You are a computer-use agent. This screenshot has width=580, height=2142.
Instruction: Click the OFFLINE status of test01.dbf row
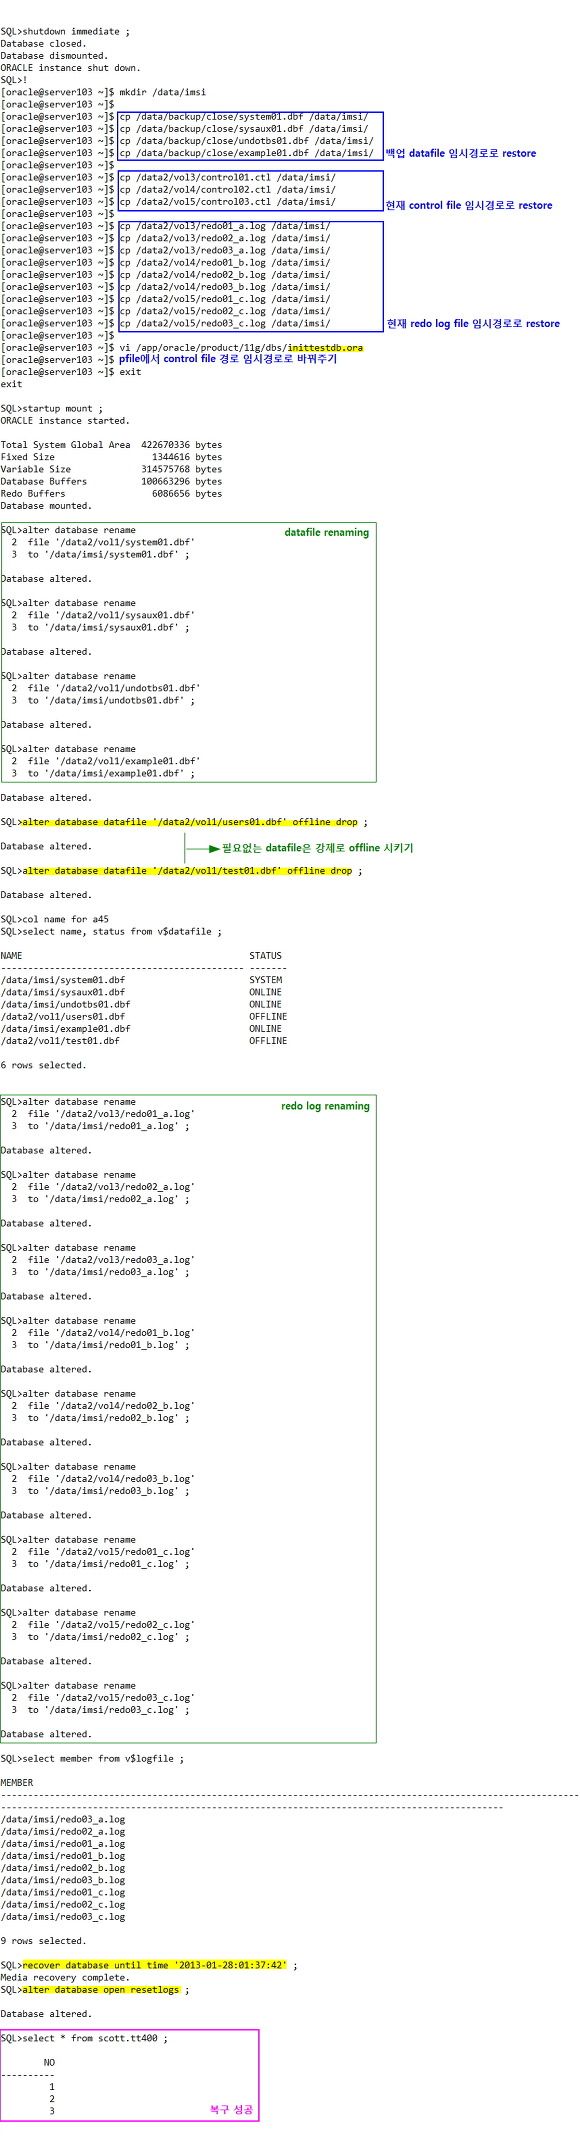268,1041
